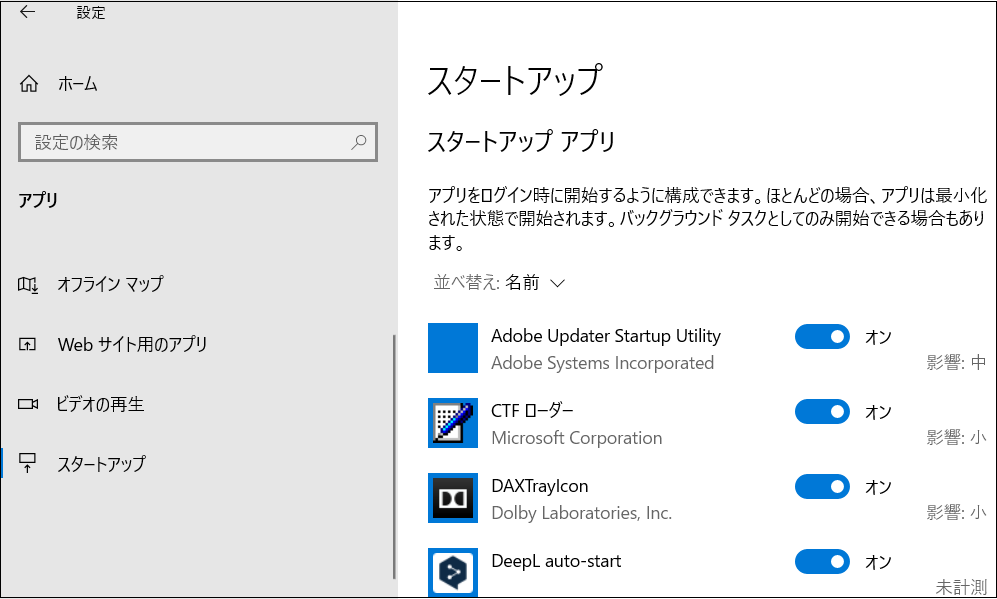This screenshot has width=997, height=599.
Task: Switch off the DAXTrayIcon startup toggle
Action: coord(822,487)
